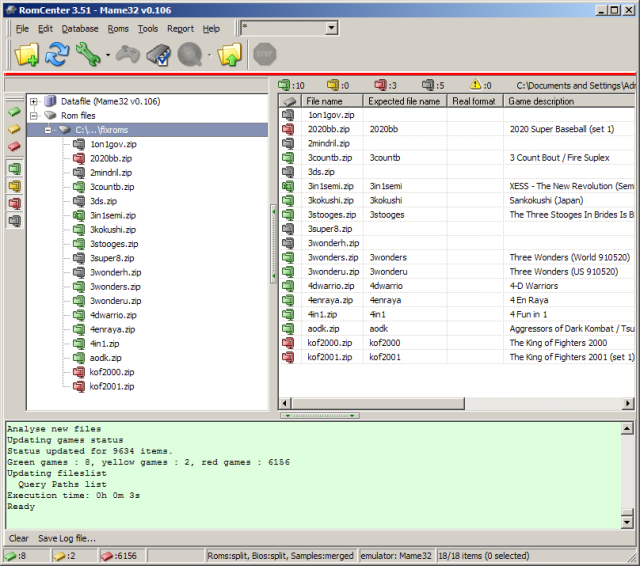Image resolution: width=640 pixels, height=566 pixels.
Task: Open the Report menu
Action: (180, 29)
